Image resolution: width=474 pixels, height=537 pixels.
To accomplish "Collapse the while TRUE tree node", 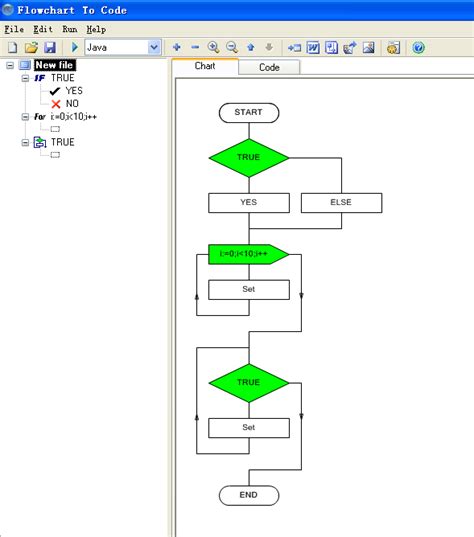I will [25, 142].
